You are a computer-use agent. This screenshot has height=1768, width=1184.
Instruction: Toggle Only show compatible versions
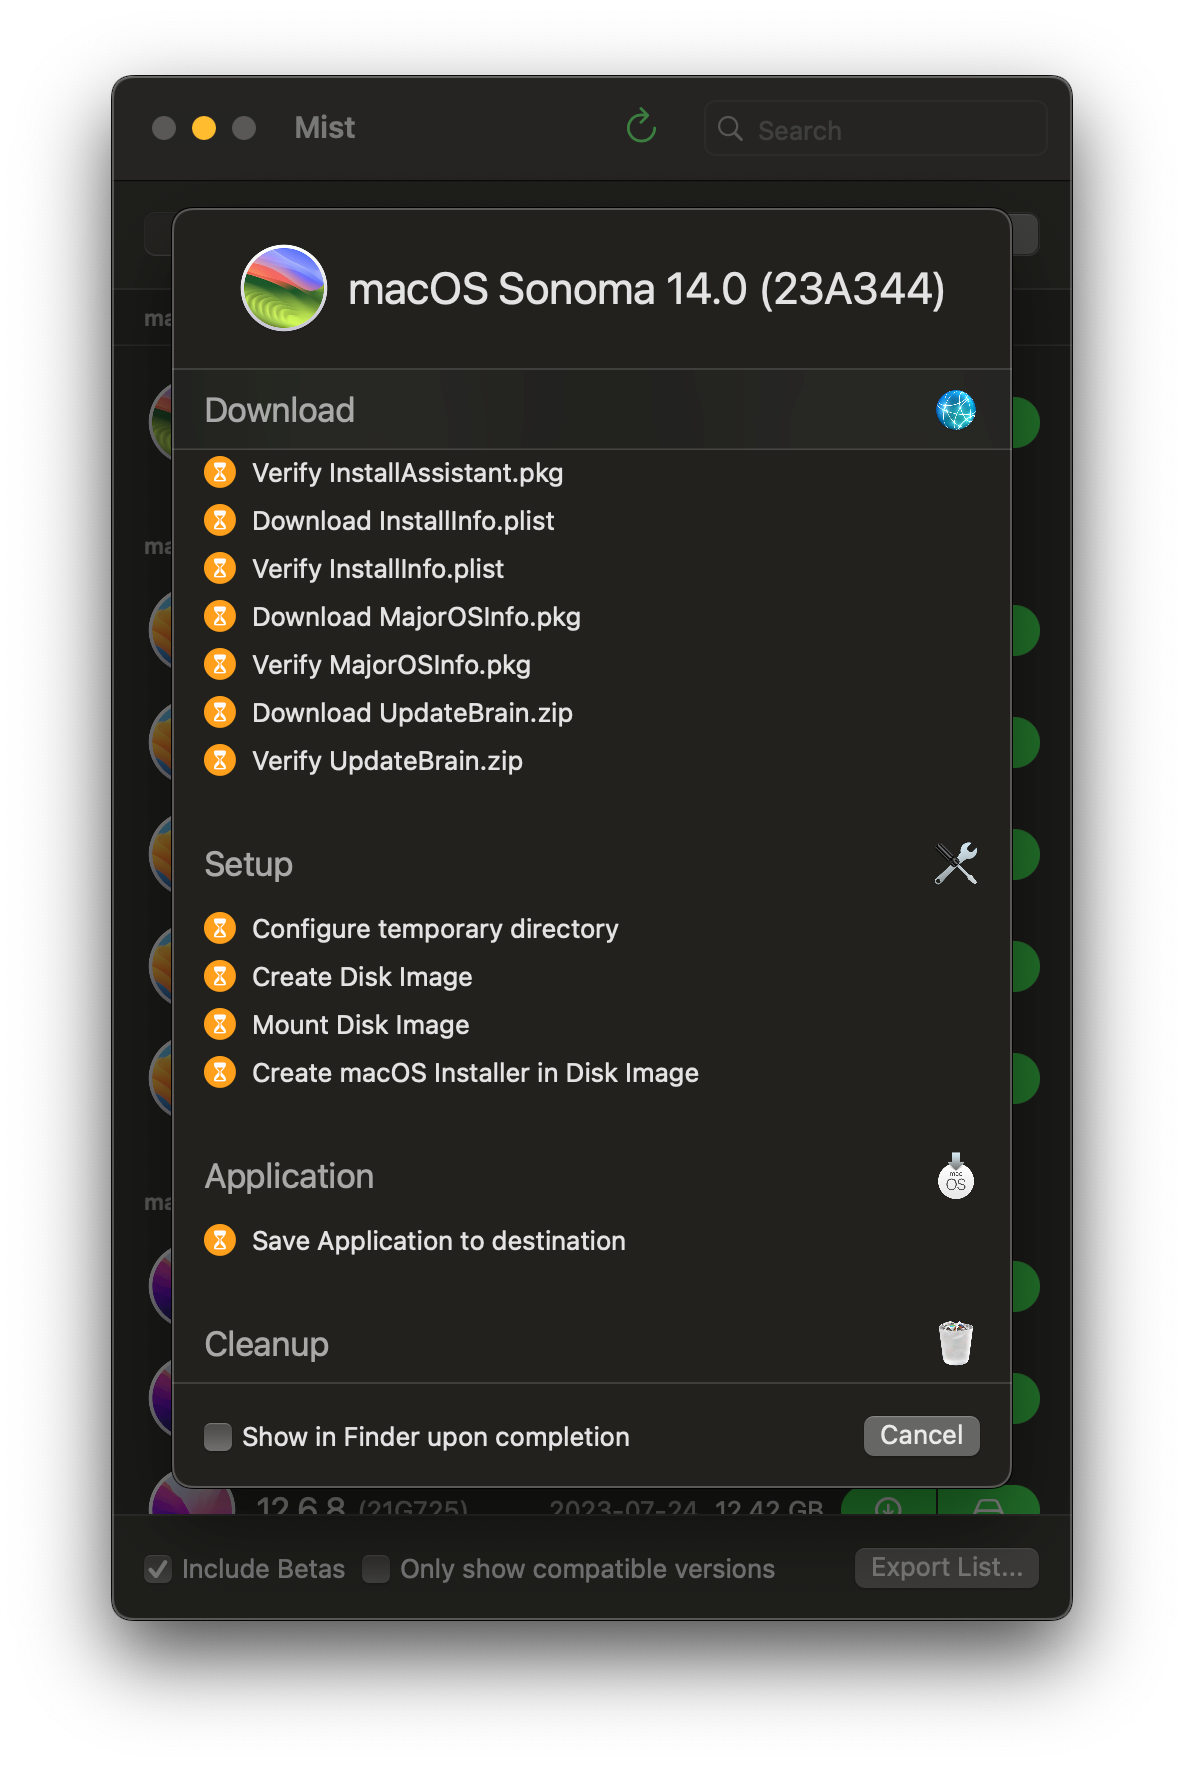click(376, 1569)
